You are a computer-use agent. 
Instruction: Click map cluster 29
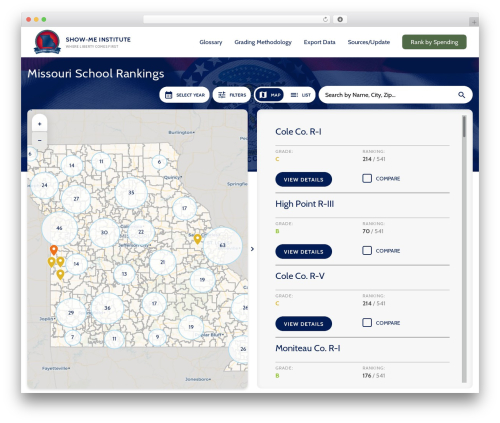[x=71, y=313]
